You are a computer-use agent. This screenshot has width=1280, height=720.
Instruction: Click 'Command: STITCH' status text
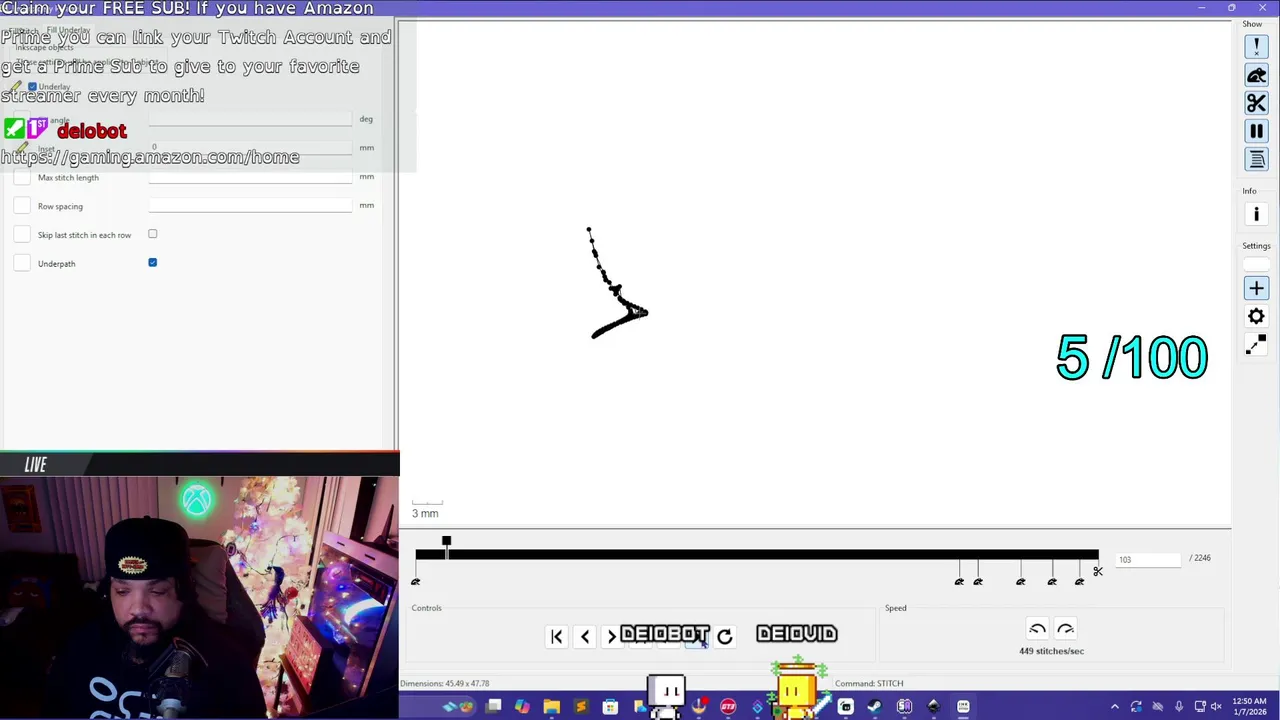click(869, 683)
